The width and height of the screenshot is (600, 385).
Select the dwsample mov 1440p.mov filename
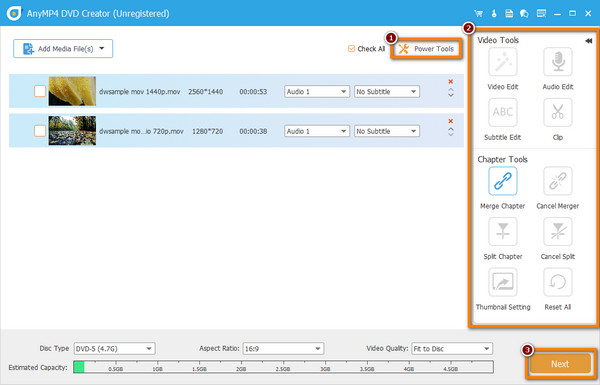pos(139,92)
